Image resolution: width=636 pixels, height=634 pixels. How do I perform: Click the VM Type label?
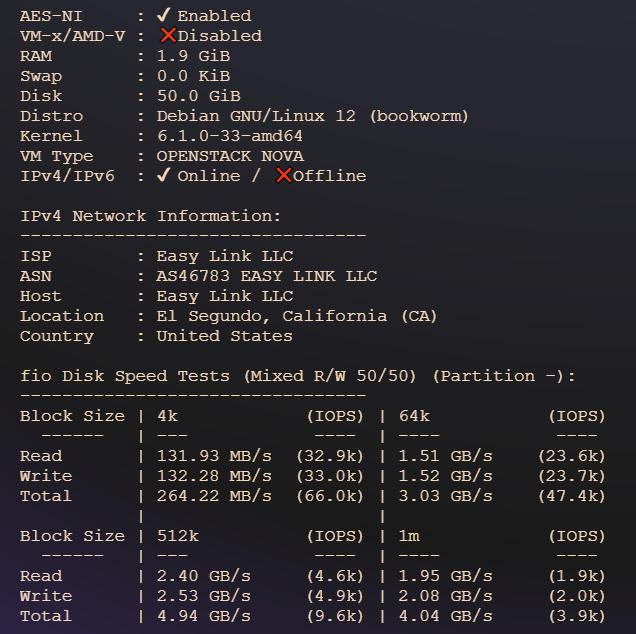pyautogui.click(x=57, y=156)
